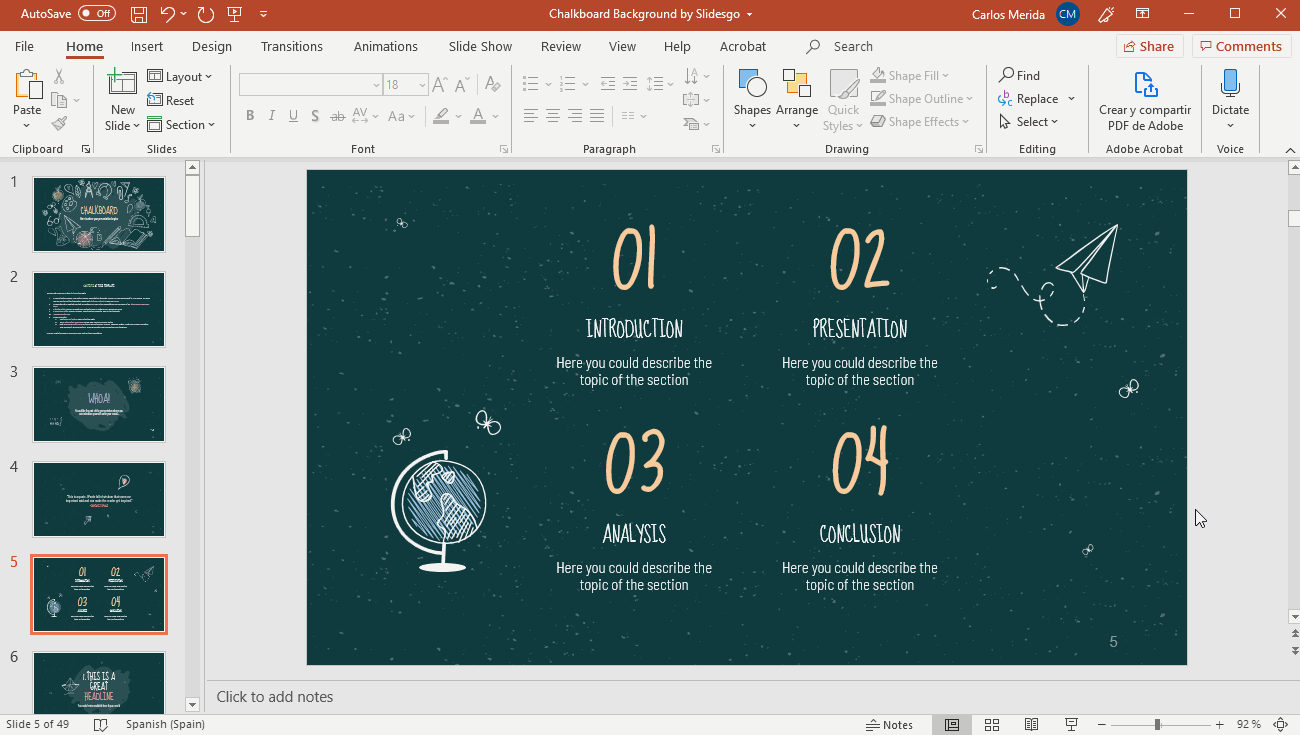Activate the Format Painter brush
Image resolution: width=1300 pixels, height=735 pixels.
(59, 124)
